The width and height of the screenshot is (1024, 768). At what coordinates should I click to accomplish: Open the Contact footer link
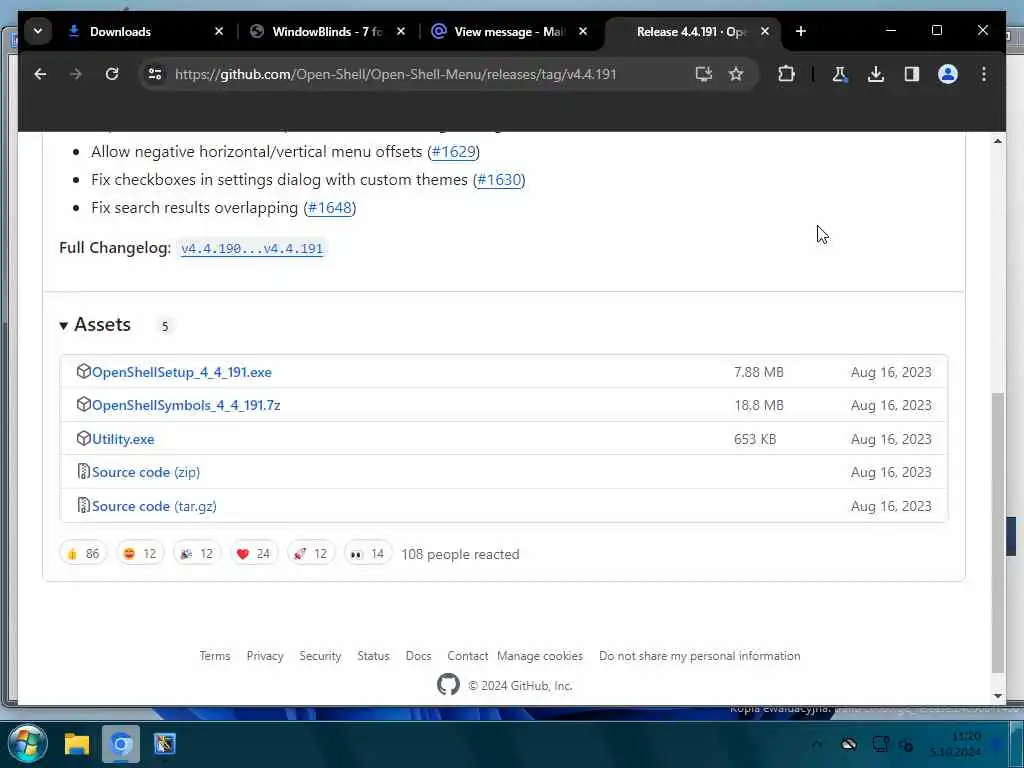468,656
